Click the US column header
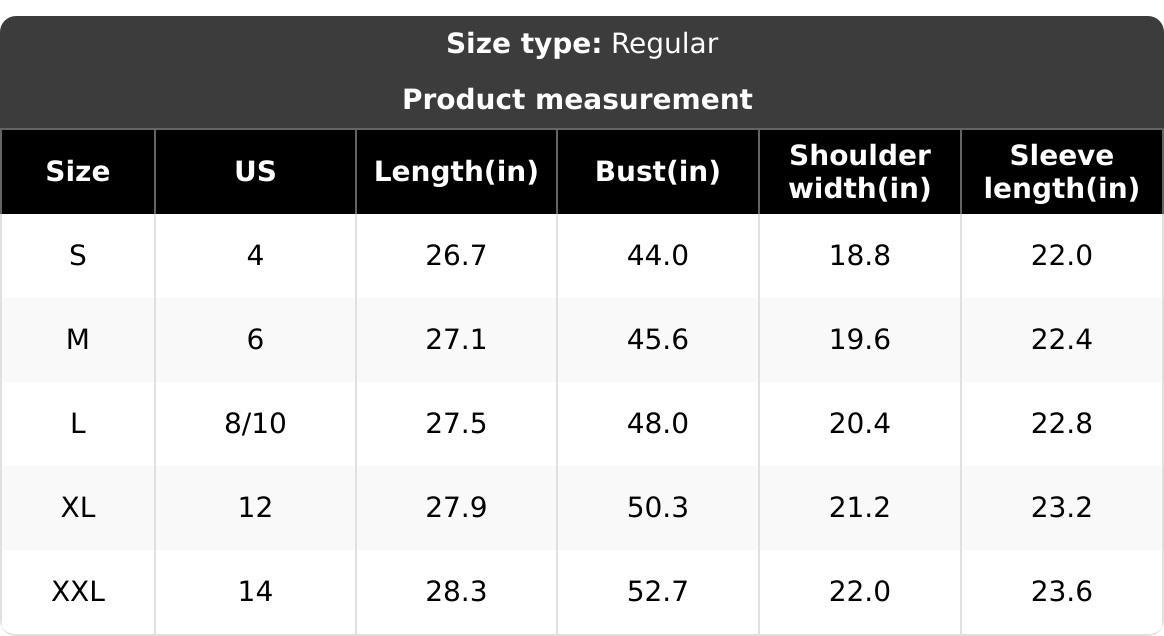This screenshot has width=1164, height=636. tap(255, 172)
